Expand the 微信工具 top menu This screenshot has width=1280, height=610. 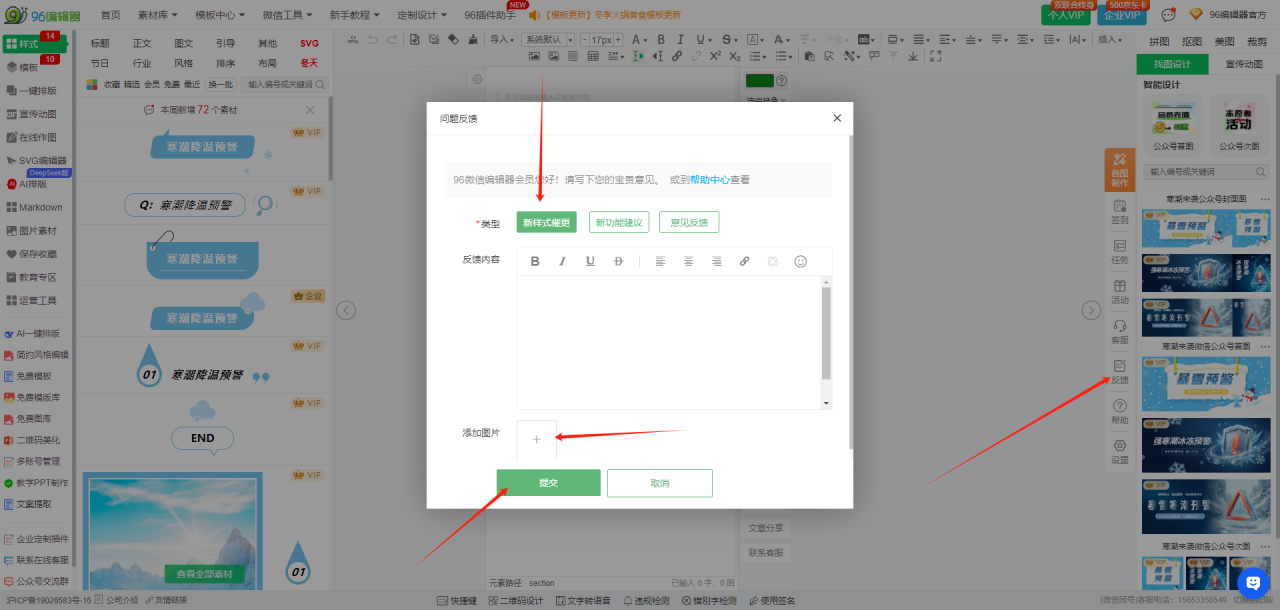[287, 15]
